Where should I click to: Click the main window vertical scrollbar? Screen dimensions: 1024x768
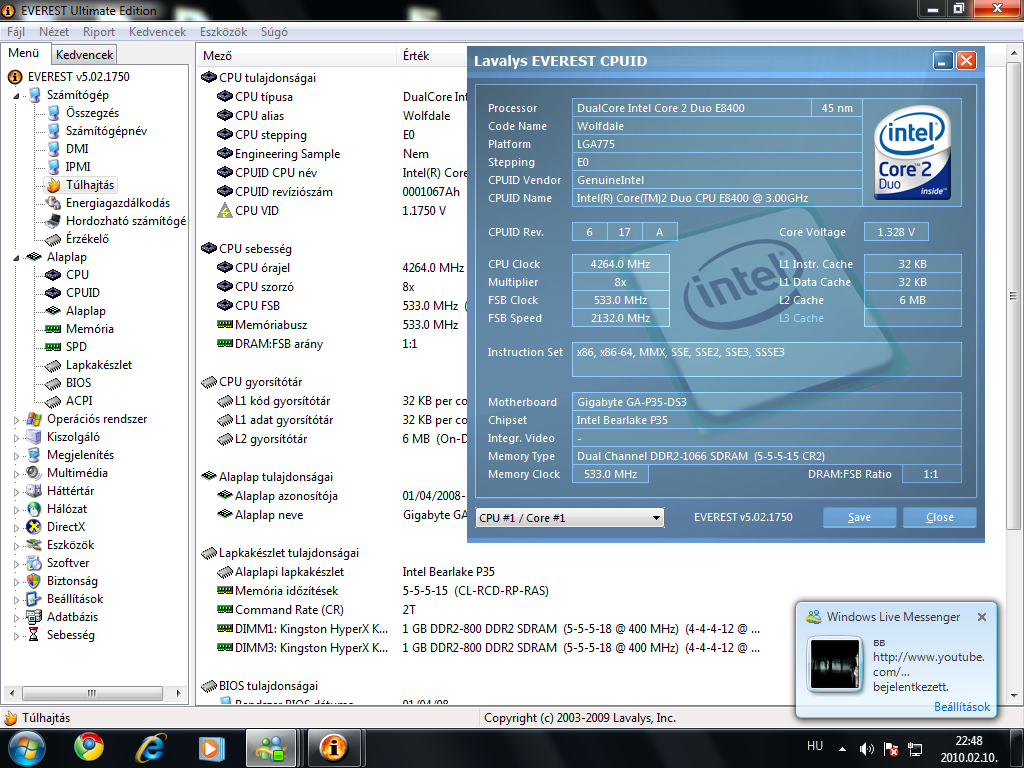click(x=1013, y=376)
